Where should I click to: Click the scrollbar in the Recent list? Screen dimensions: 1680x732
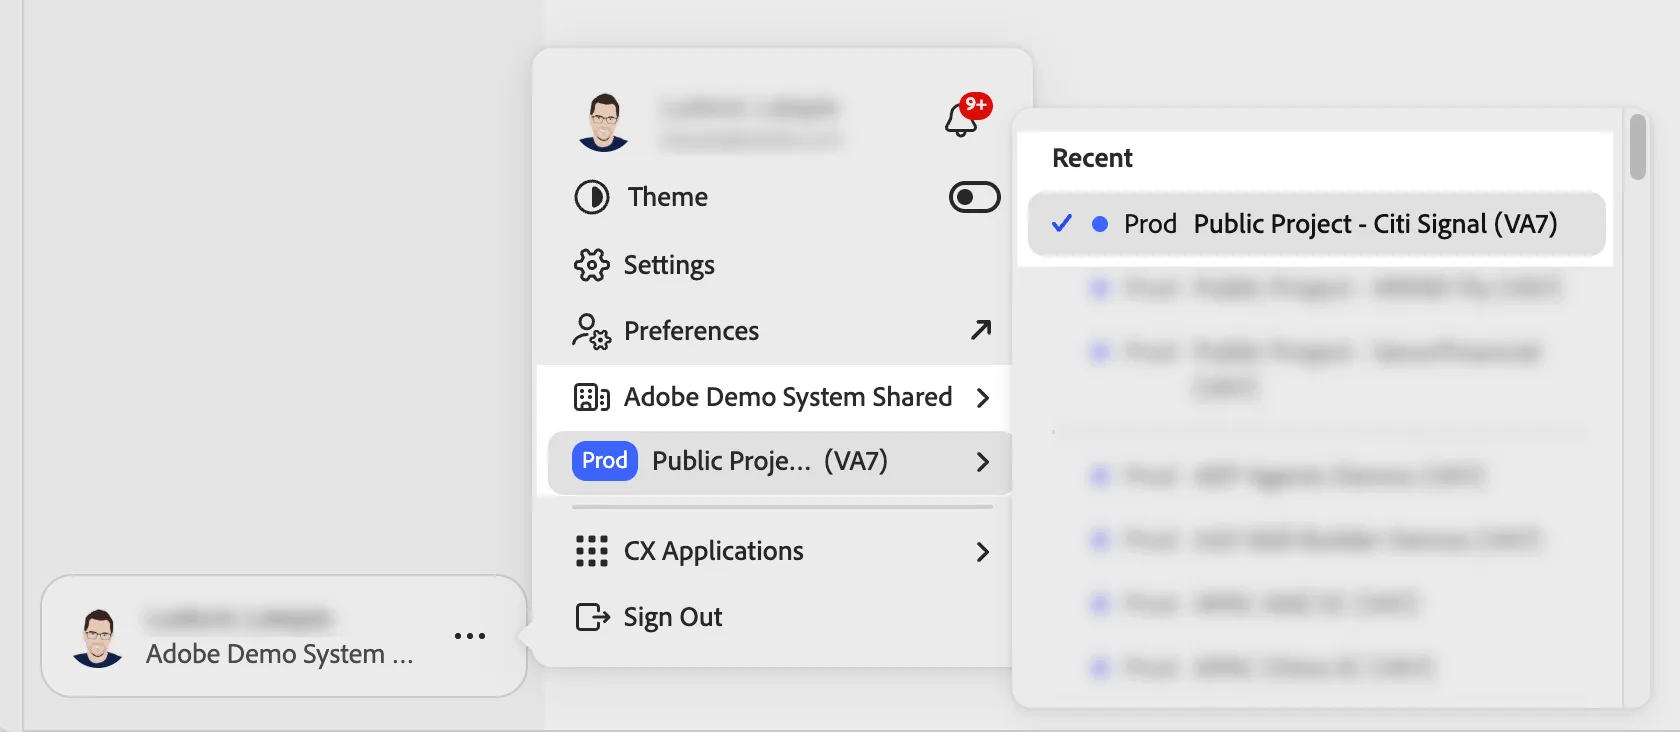click(x=1637, y=147)
